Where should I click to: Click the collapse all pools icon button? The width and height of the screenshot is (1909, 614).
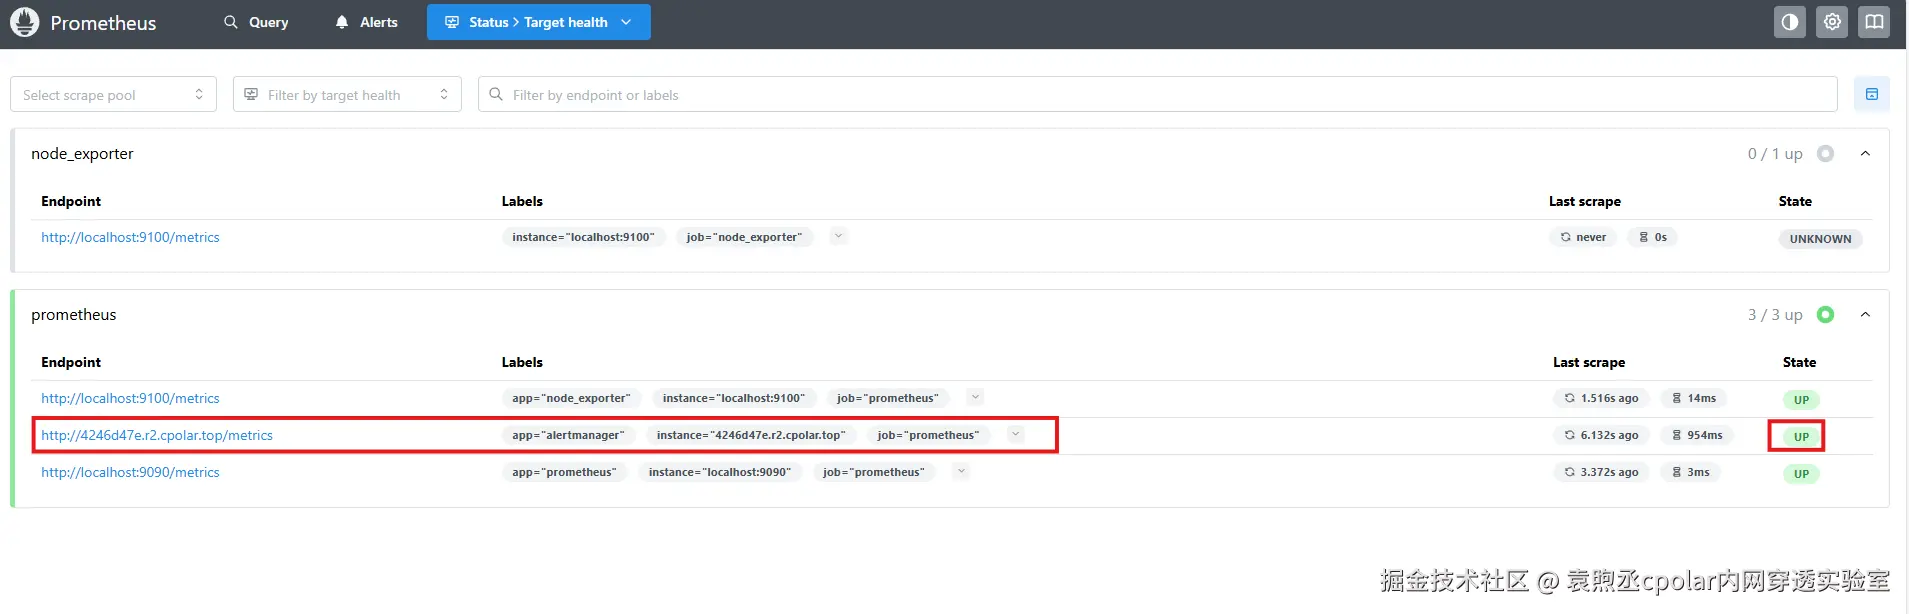click(1872, 94)
